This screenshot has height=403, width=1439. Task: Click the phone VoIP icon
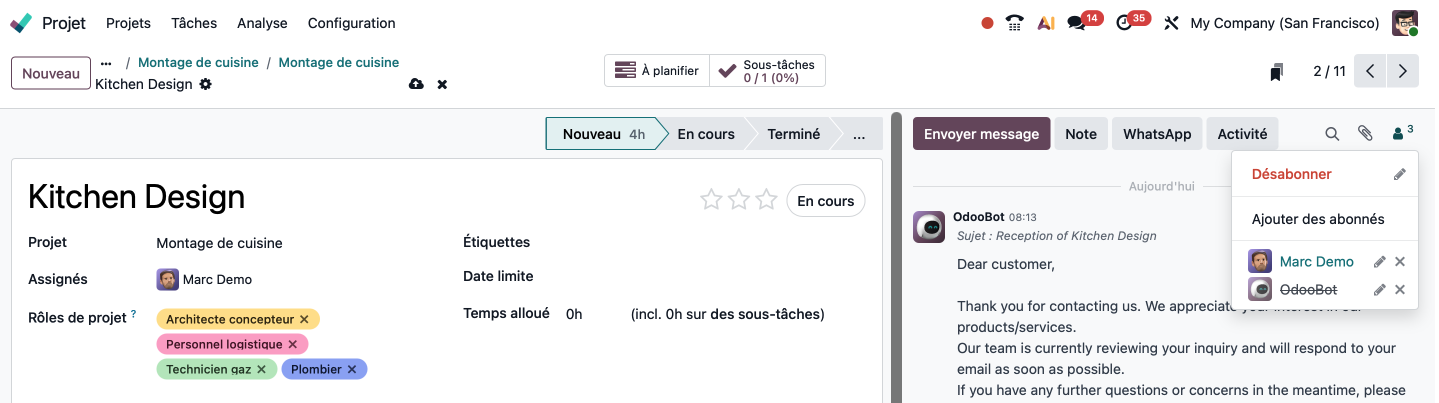1016,23
